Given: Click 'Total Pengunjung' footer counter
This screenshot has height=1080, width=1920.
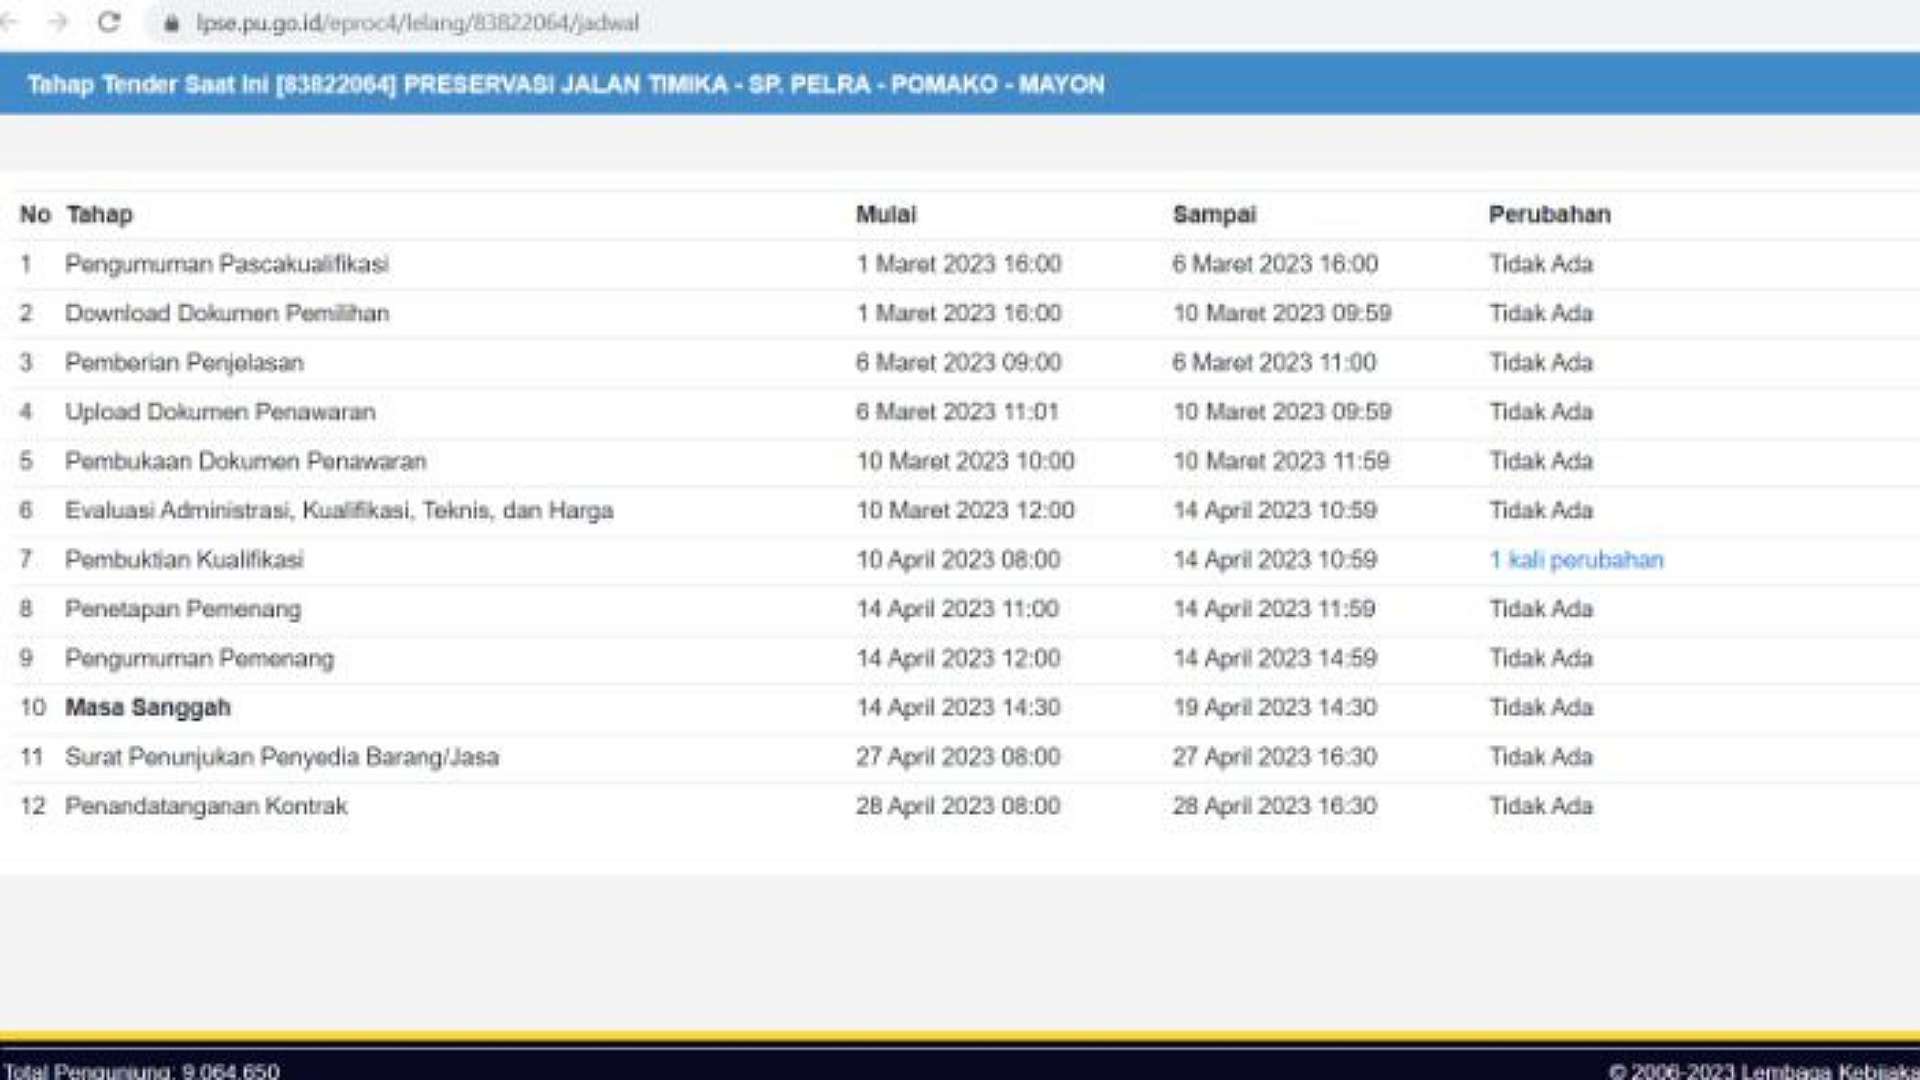Looking at the screenshot, I should [141, 1070].
